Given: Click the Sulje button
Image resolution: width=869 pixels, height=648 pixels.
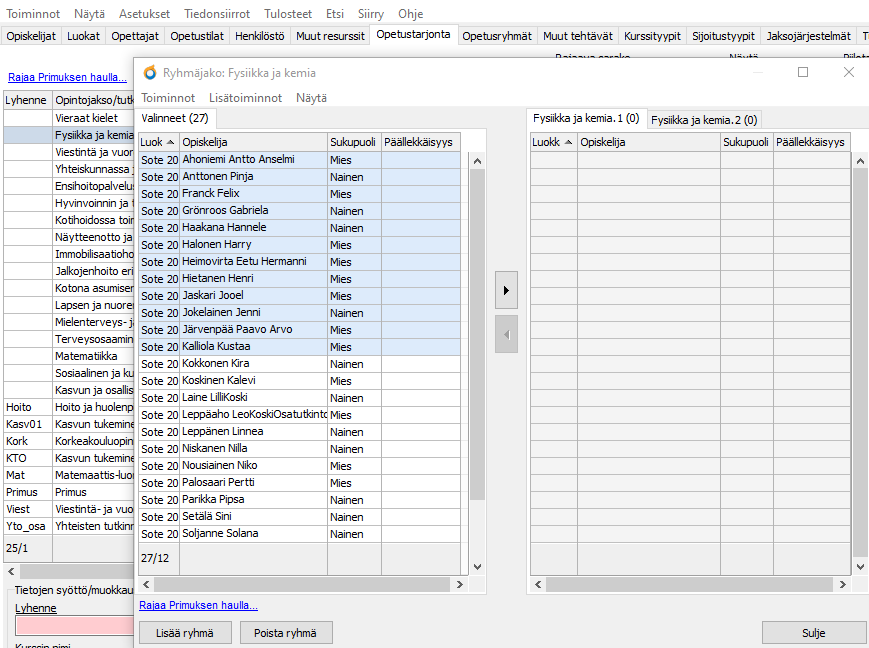Looking at the screenshot, I should pyautogui.click(x=813, y=633).
